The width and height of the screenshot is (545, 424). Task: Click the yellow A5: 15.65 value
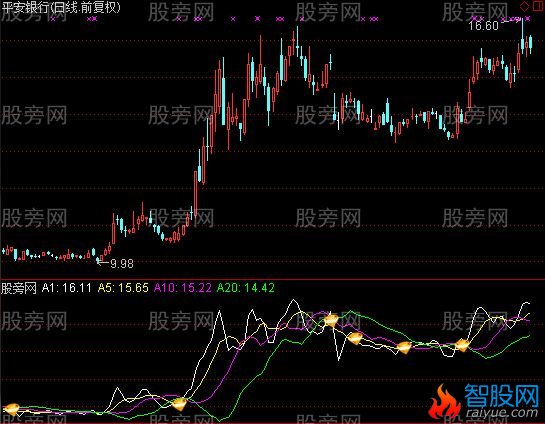(123, 288)
